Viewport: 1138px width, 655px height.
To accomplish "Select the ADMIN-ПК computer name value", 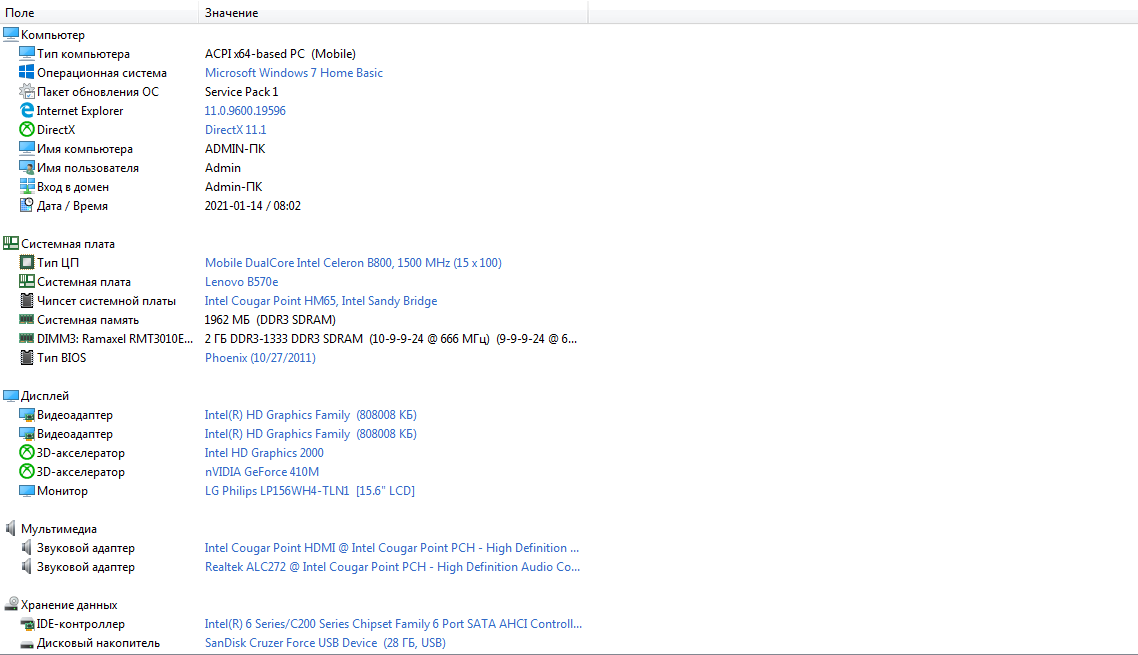I will (x=234, y=148).
